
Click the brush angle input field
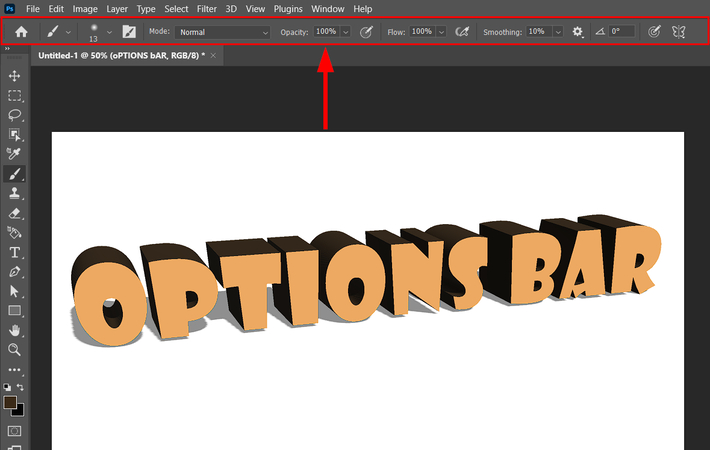tap(622, 32)
